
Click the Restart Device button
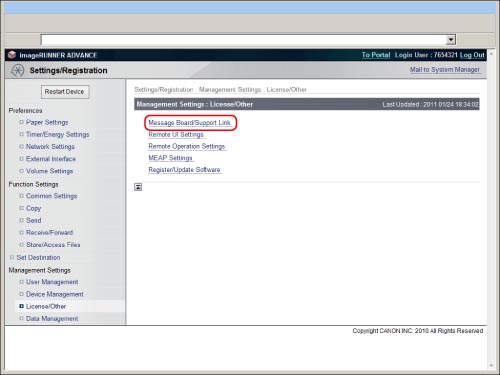pos(65,92)
